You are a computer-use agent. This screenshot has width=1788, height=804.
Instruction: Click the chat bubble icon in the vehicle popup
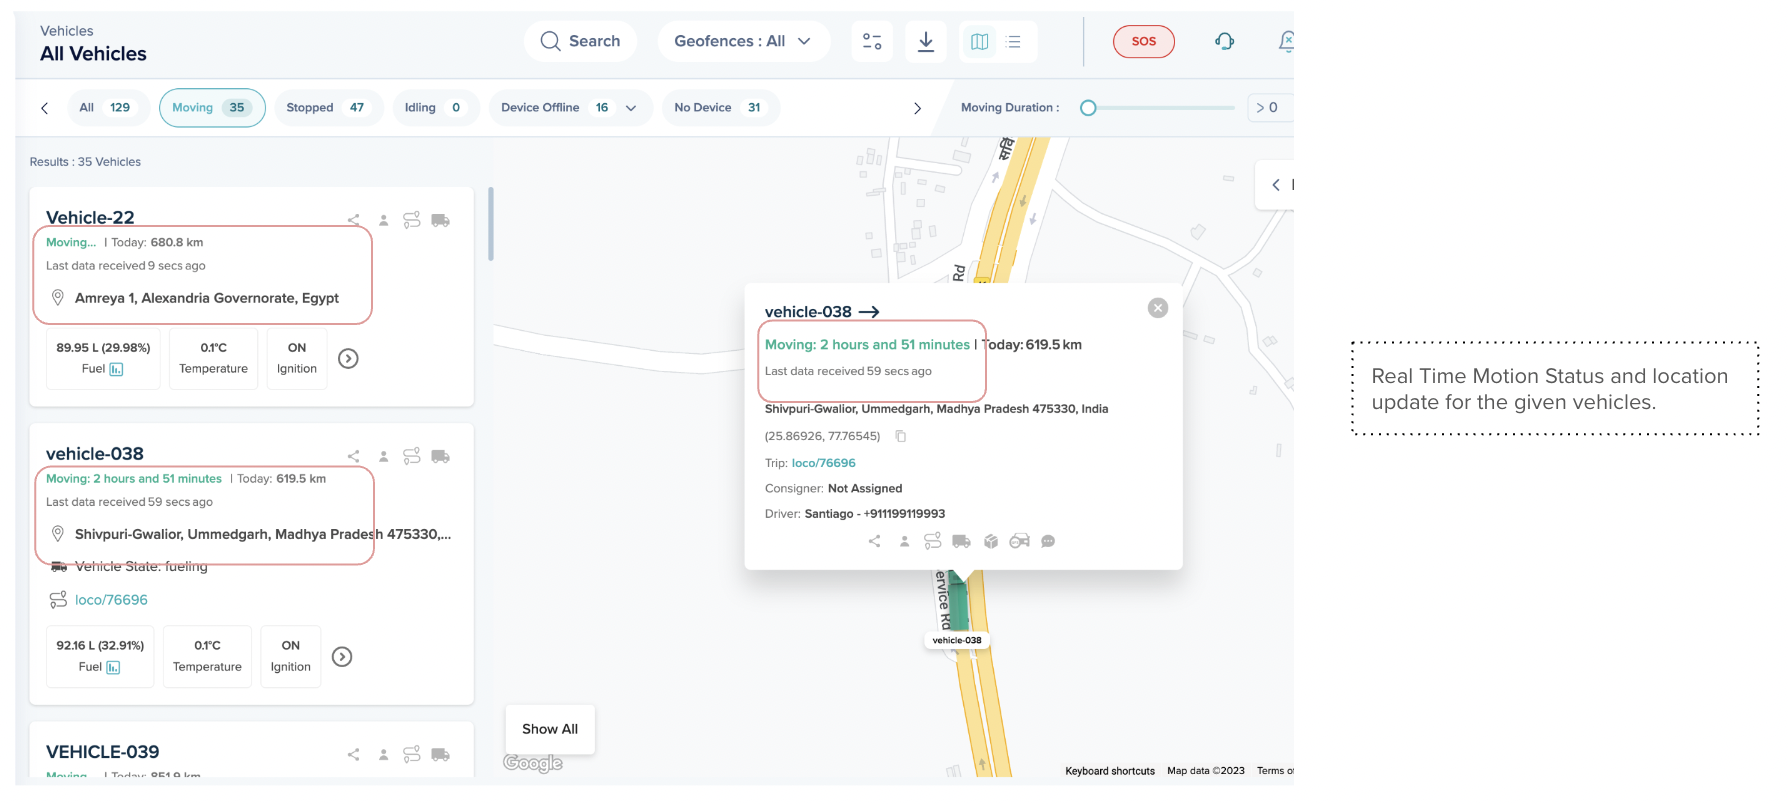pyautogui.click(x=1048, y=541)
